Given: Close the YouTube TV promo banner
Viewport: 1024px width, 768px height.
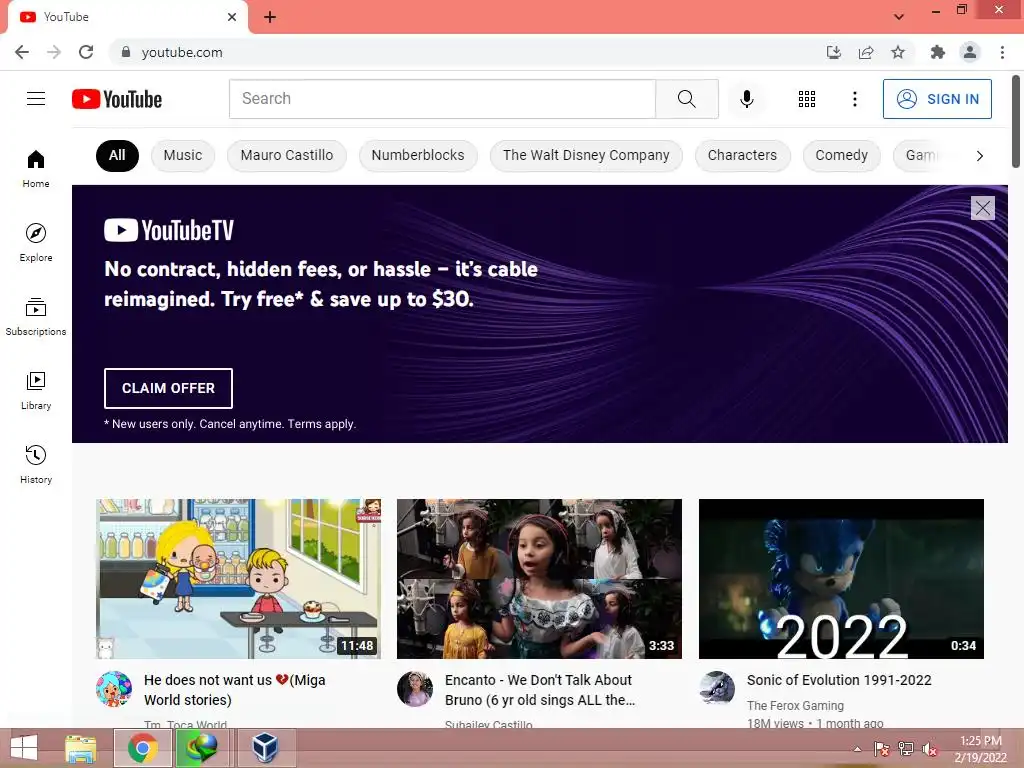Looking at the screenshot, I should coord(982,208).
